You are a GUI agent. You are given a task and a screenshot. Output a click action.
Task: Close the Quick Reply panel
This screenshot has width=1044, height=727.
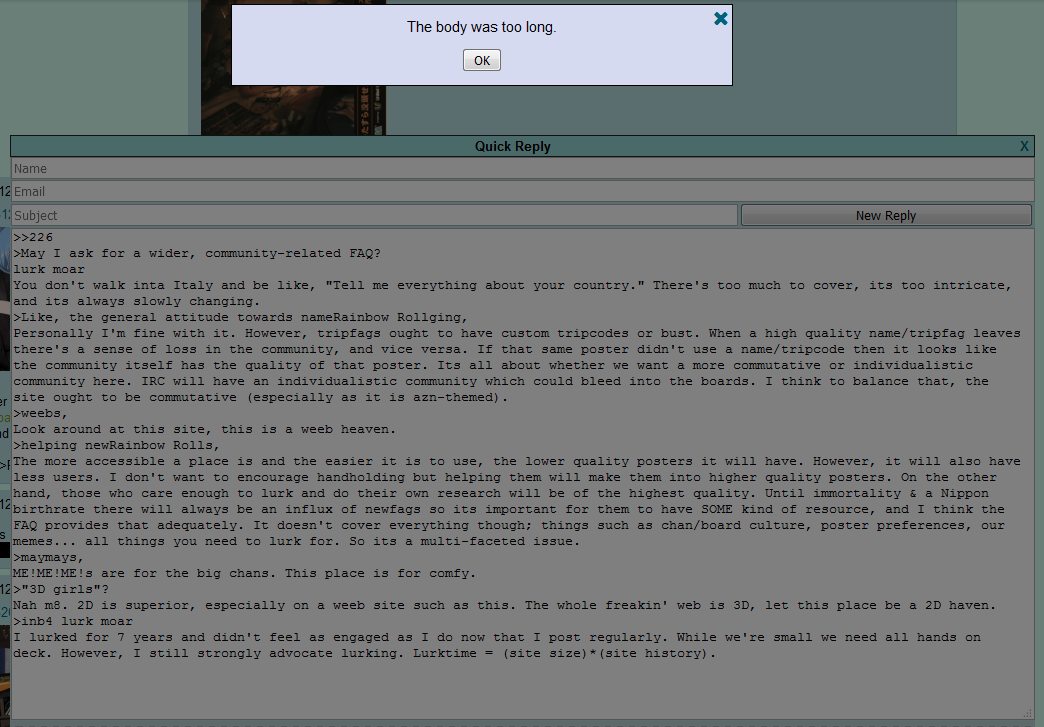pyautogui.click(x=1024, y=146)
